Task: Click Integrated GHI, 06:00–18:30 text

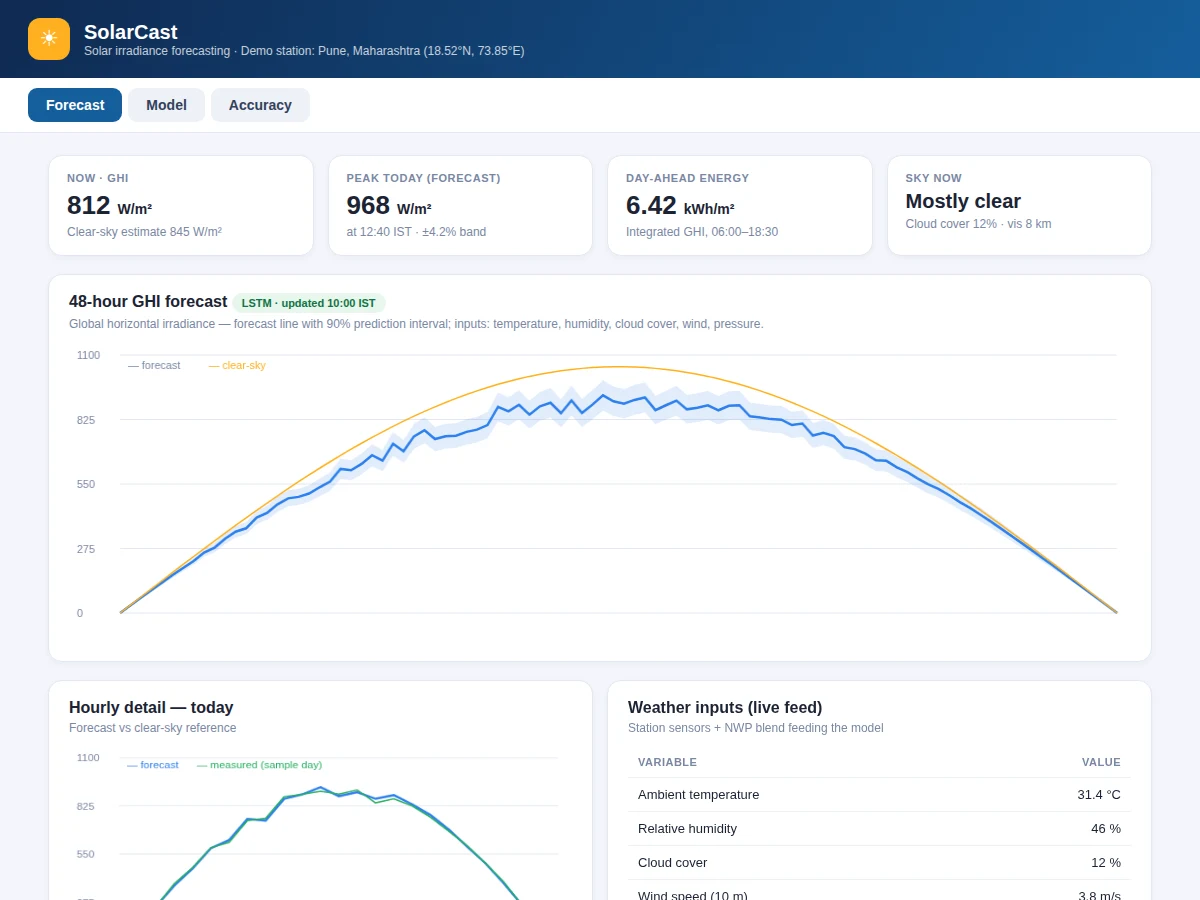Action: (x=702, y=232)
